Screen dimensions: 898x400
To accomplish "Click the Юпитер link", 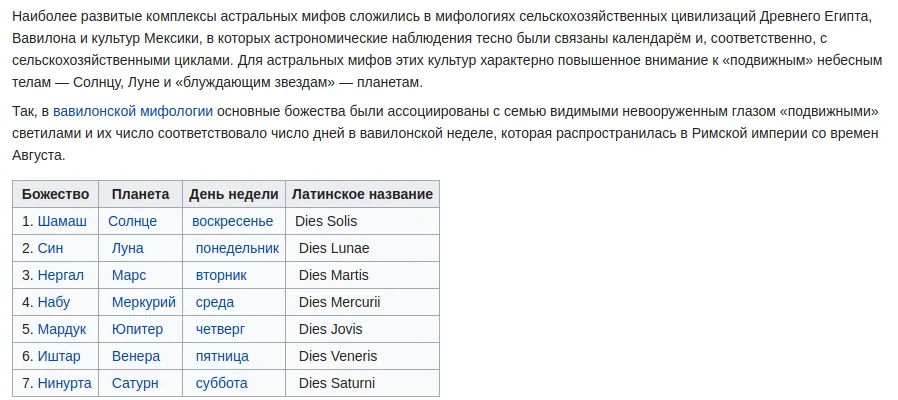I will pos(137,329).
